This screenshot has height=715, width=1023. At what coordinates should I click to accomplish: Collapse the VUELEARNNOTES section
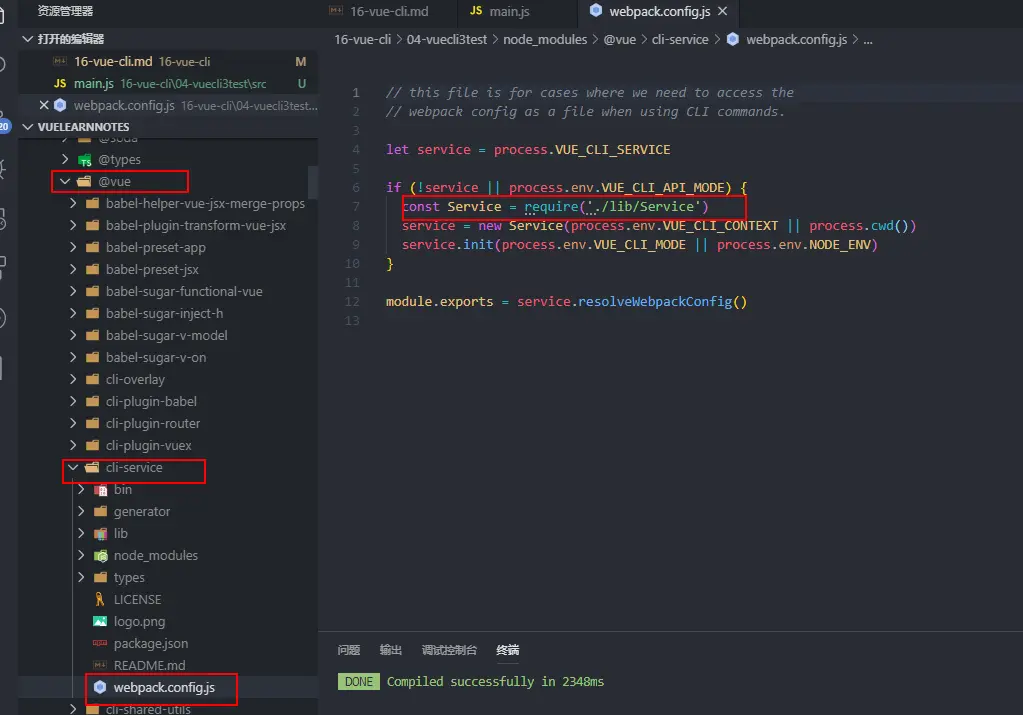(27, 127)
